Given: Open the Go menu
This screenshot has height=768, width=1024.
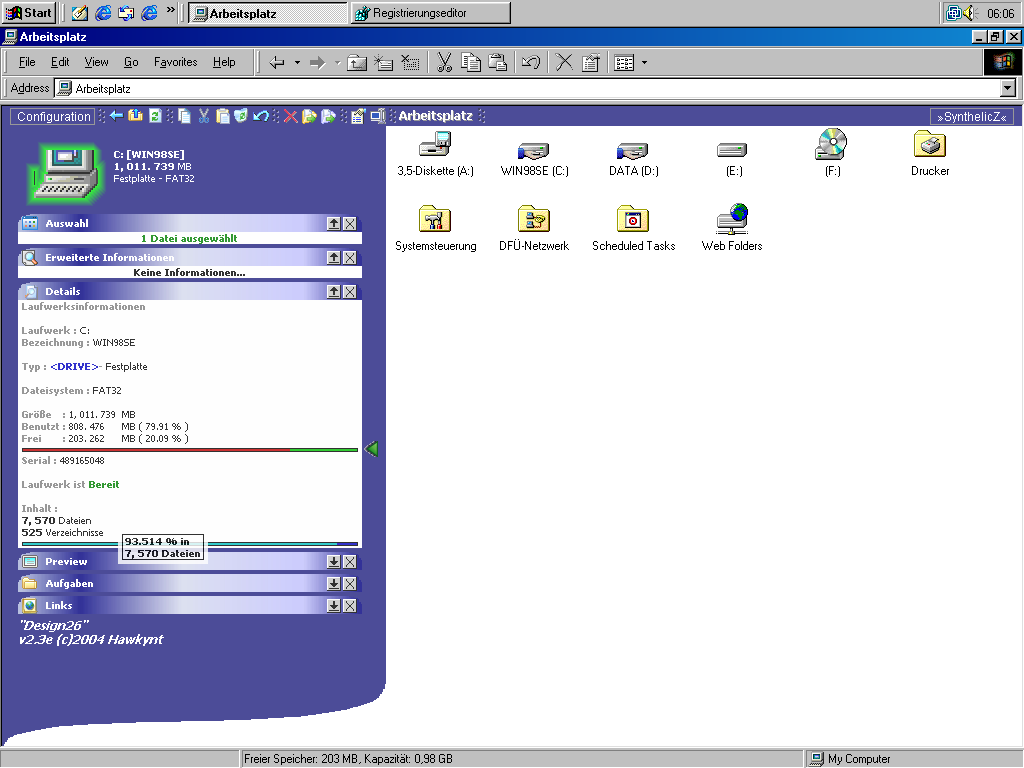Looking at the screenshot, I should (x=131, y=62).
